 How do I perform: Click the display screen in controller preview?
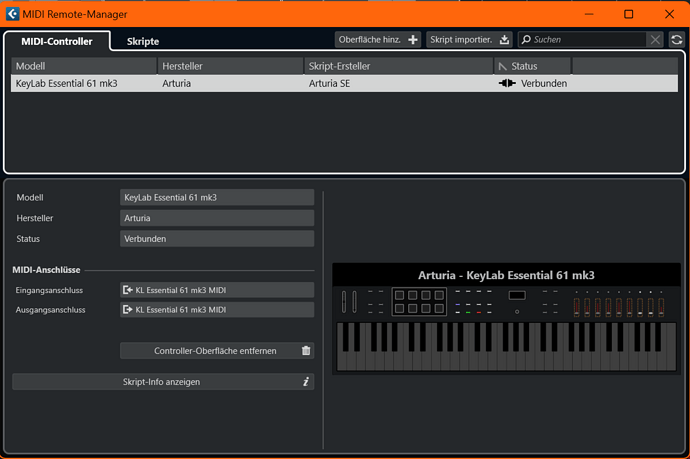[x=517, y=295]
